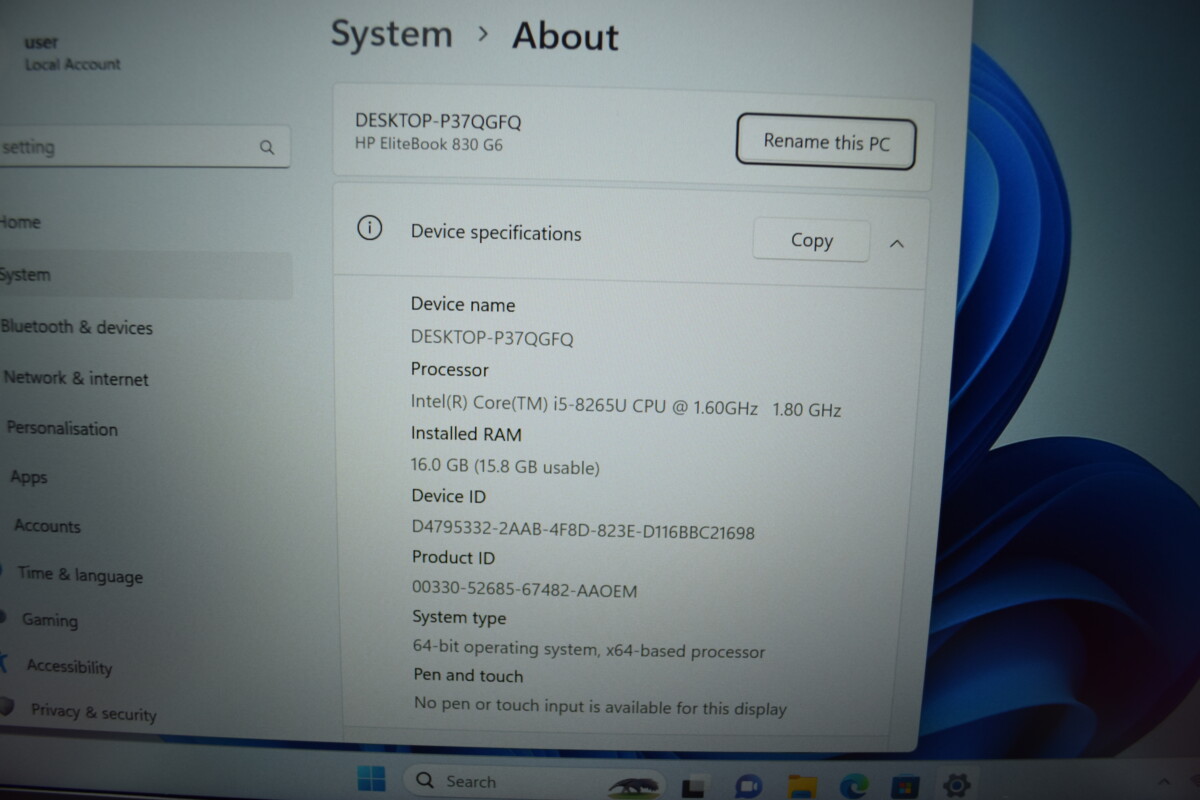Screen dimensions: 1200x800
Task: Copy the device specifications
Action: click(811, 240)
